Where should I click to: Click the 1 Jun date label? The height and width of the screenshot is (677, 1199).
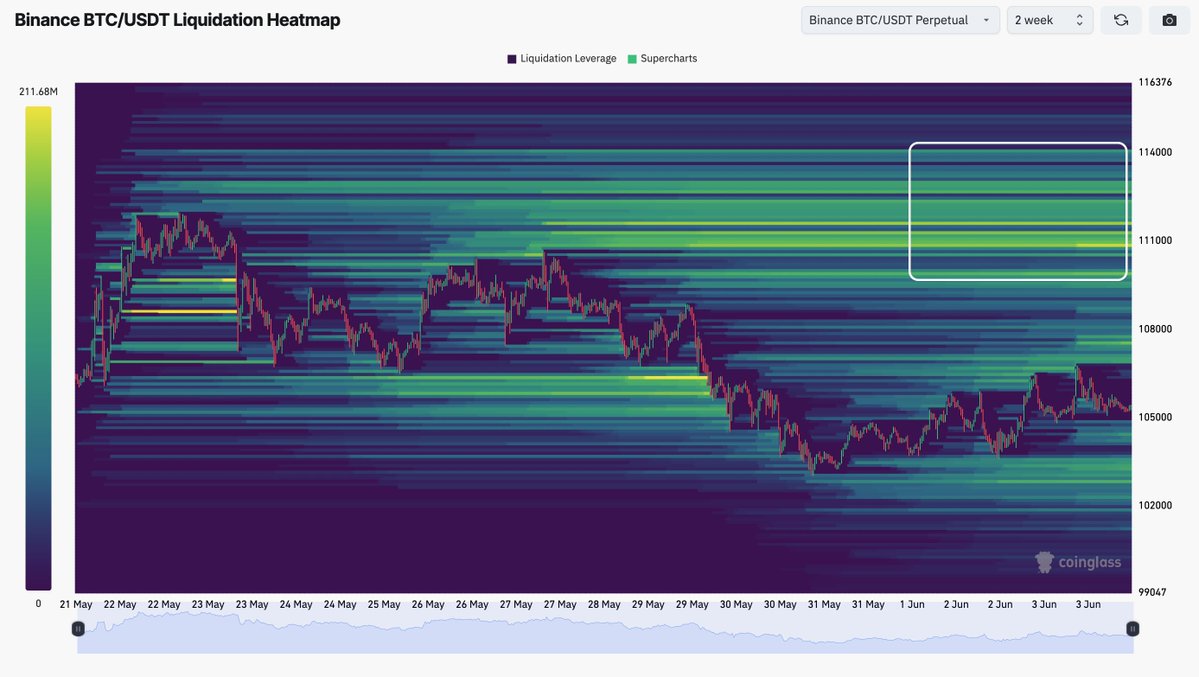(912, 604)
